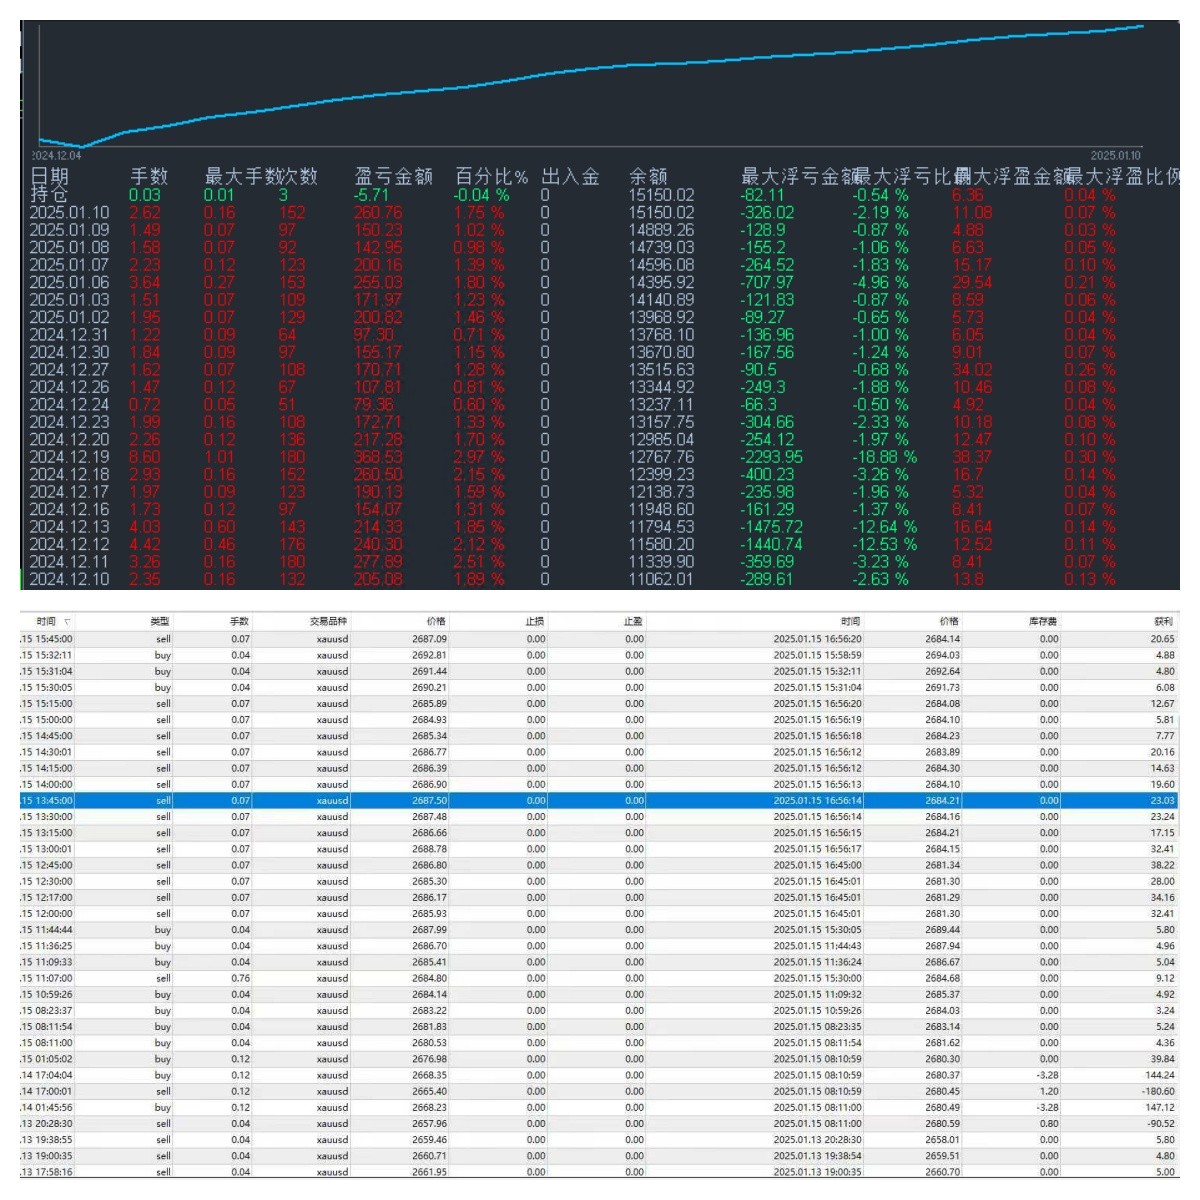Click the profit cell -90.52
The image size is (1200, 1200).
(x=1161, y=1123)
